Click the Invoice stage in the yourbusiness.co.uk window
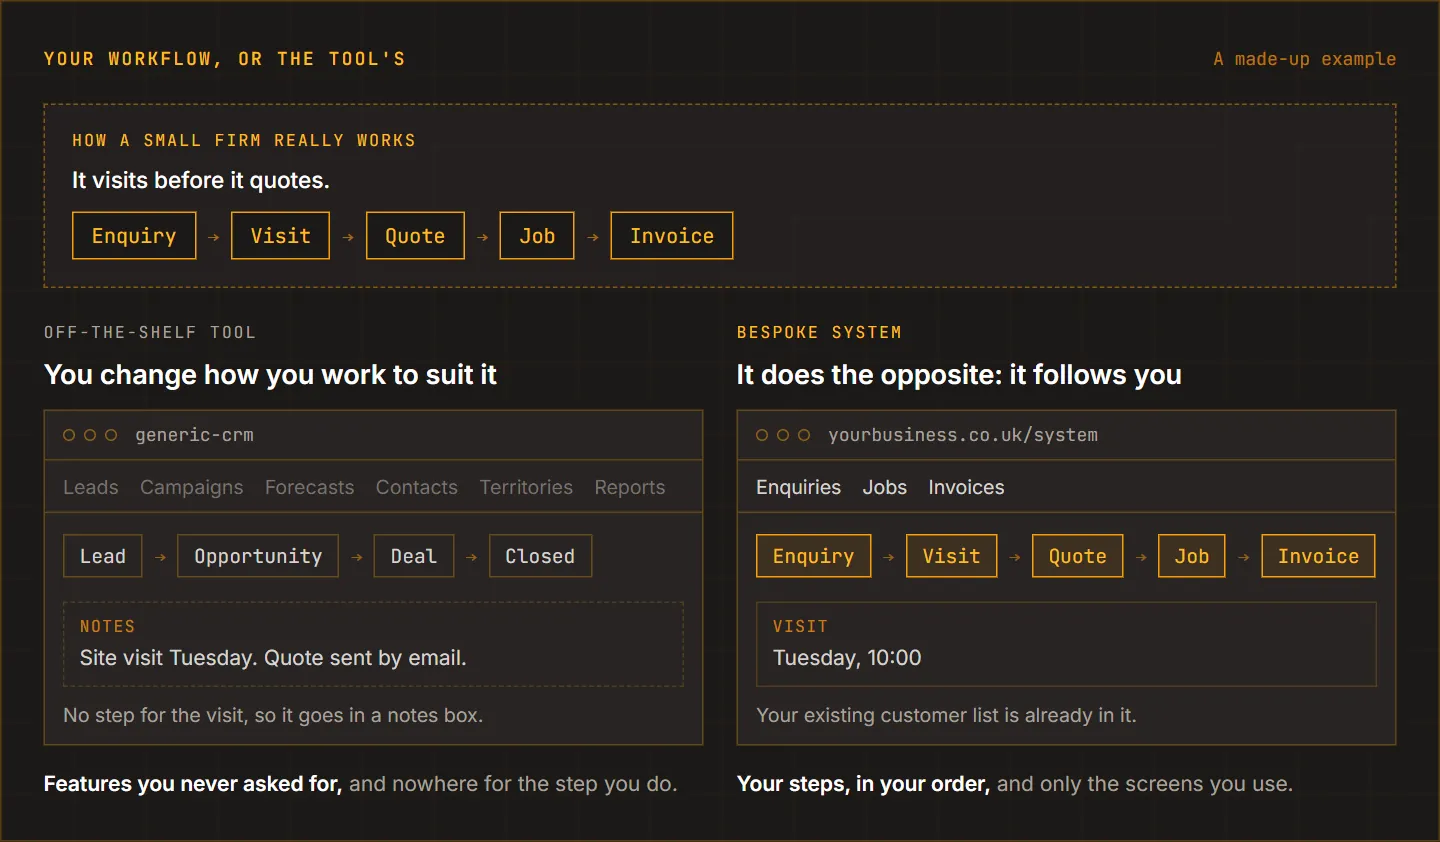Screen dimensions: 1440x842 click(x=1318, y=556)
